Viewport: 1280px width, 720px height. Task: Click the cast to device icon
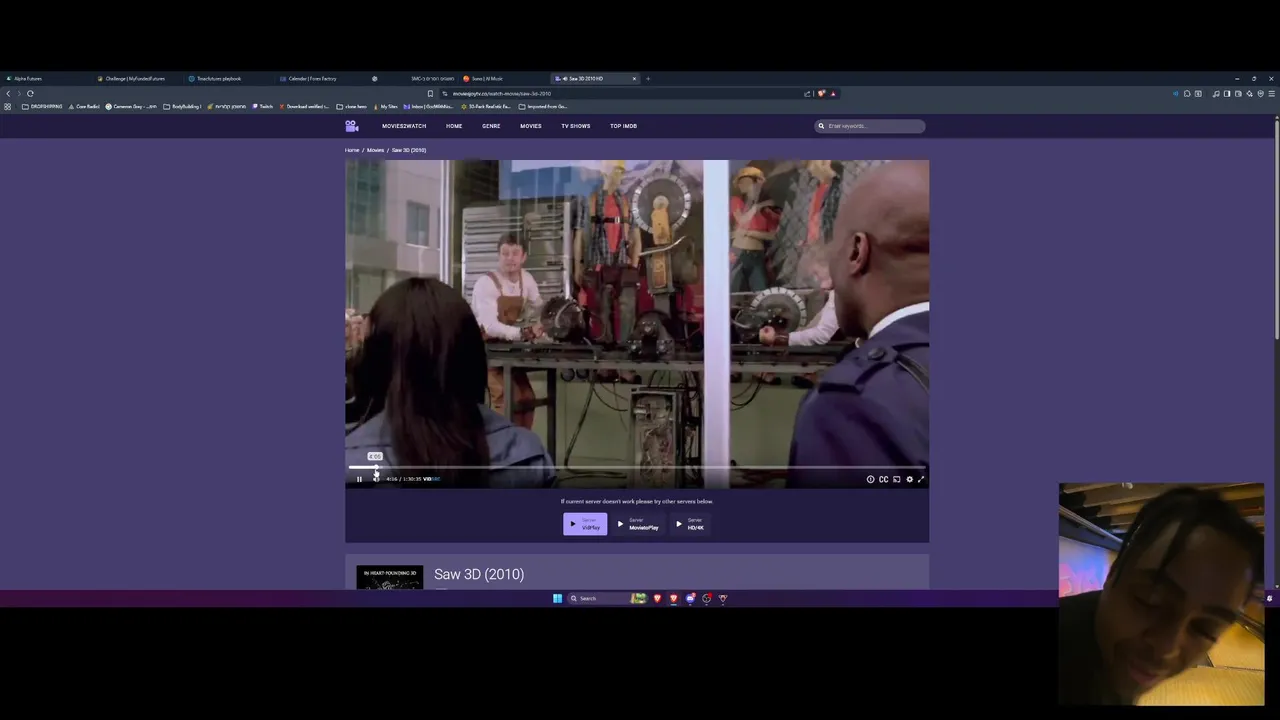[896, 479]
